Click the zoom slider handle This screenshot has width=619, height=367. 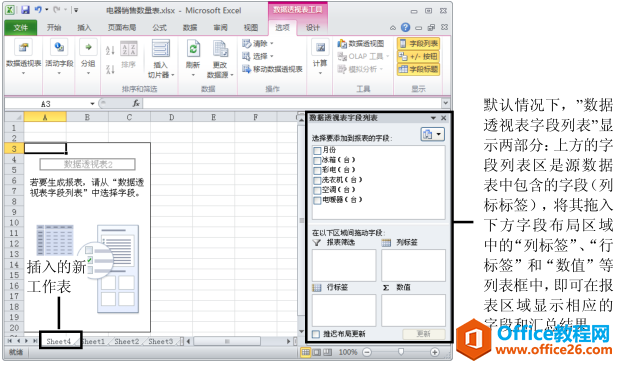tap(401, 351)
